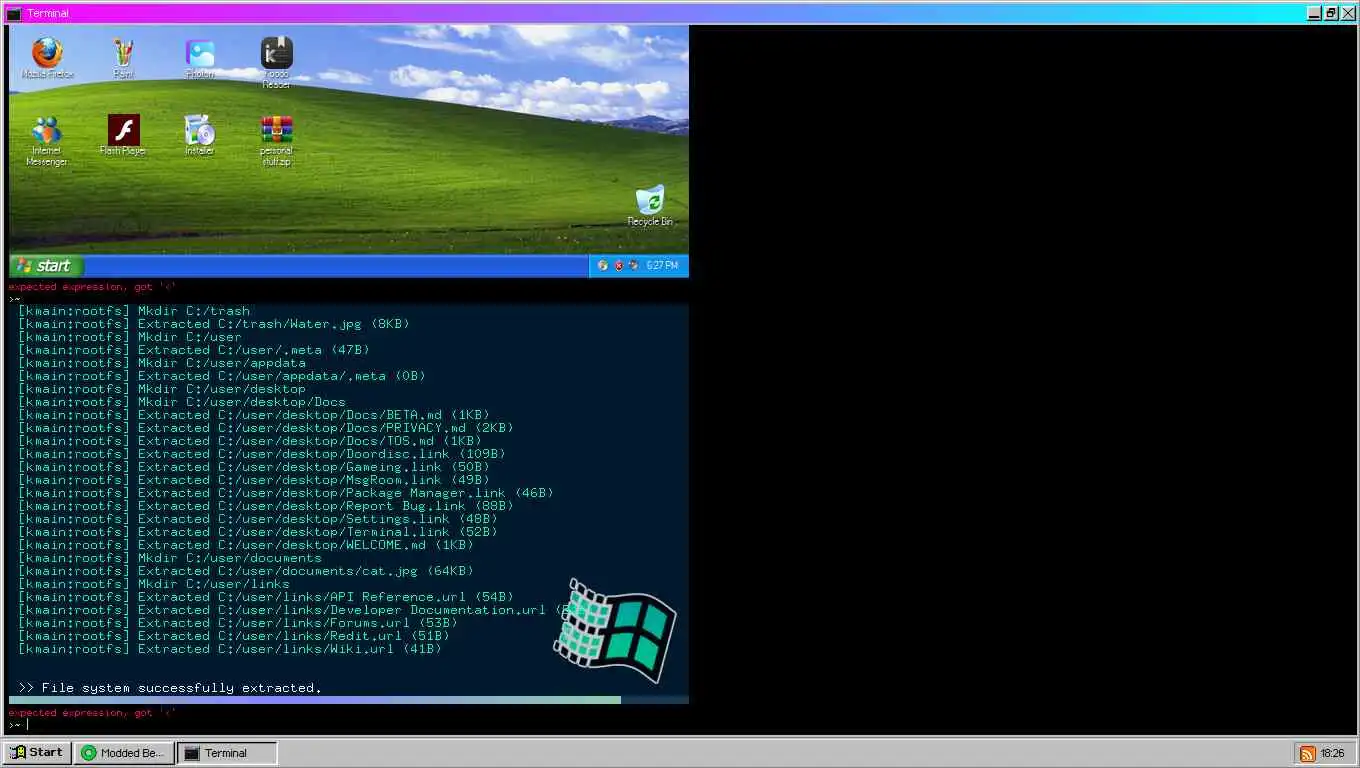Launch Internet Messenger icon
1360x768 pixels.
coord(47,140)
